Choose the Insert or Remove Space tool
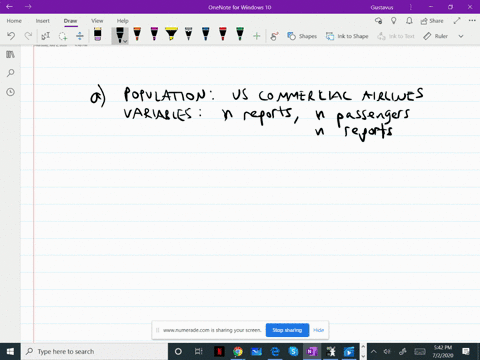480x360 pixels. click(x=80, y=36)
